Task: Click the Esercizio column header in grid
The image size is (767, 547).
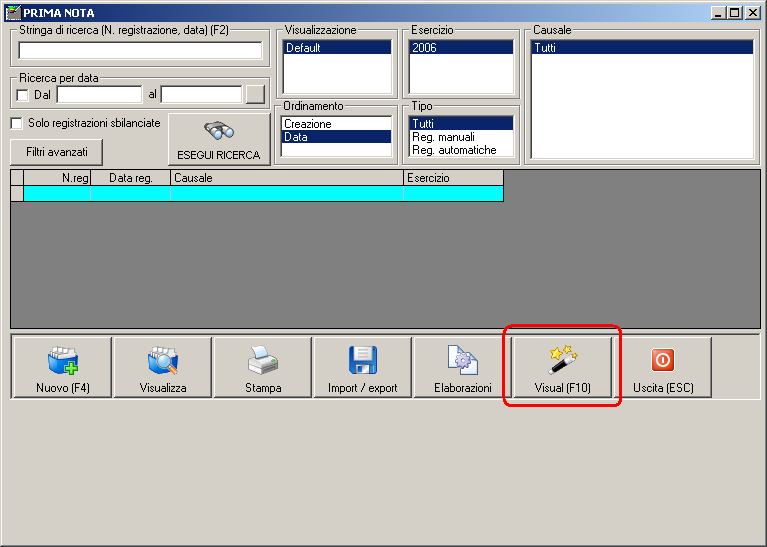Action: pos(453,178)
